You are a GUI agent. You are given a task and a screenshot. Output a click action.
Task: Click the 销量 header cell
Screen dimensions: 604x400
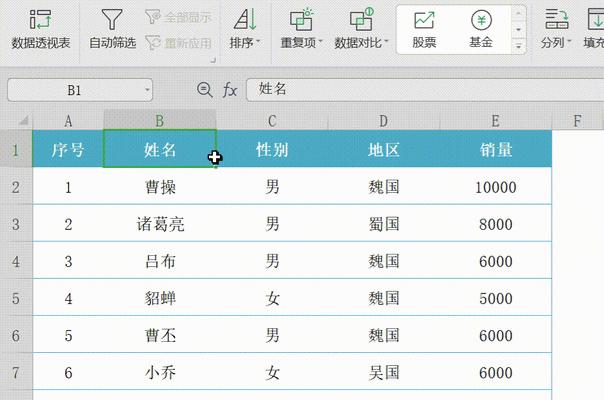click(496, 150)
